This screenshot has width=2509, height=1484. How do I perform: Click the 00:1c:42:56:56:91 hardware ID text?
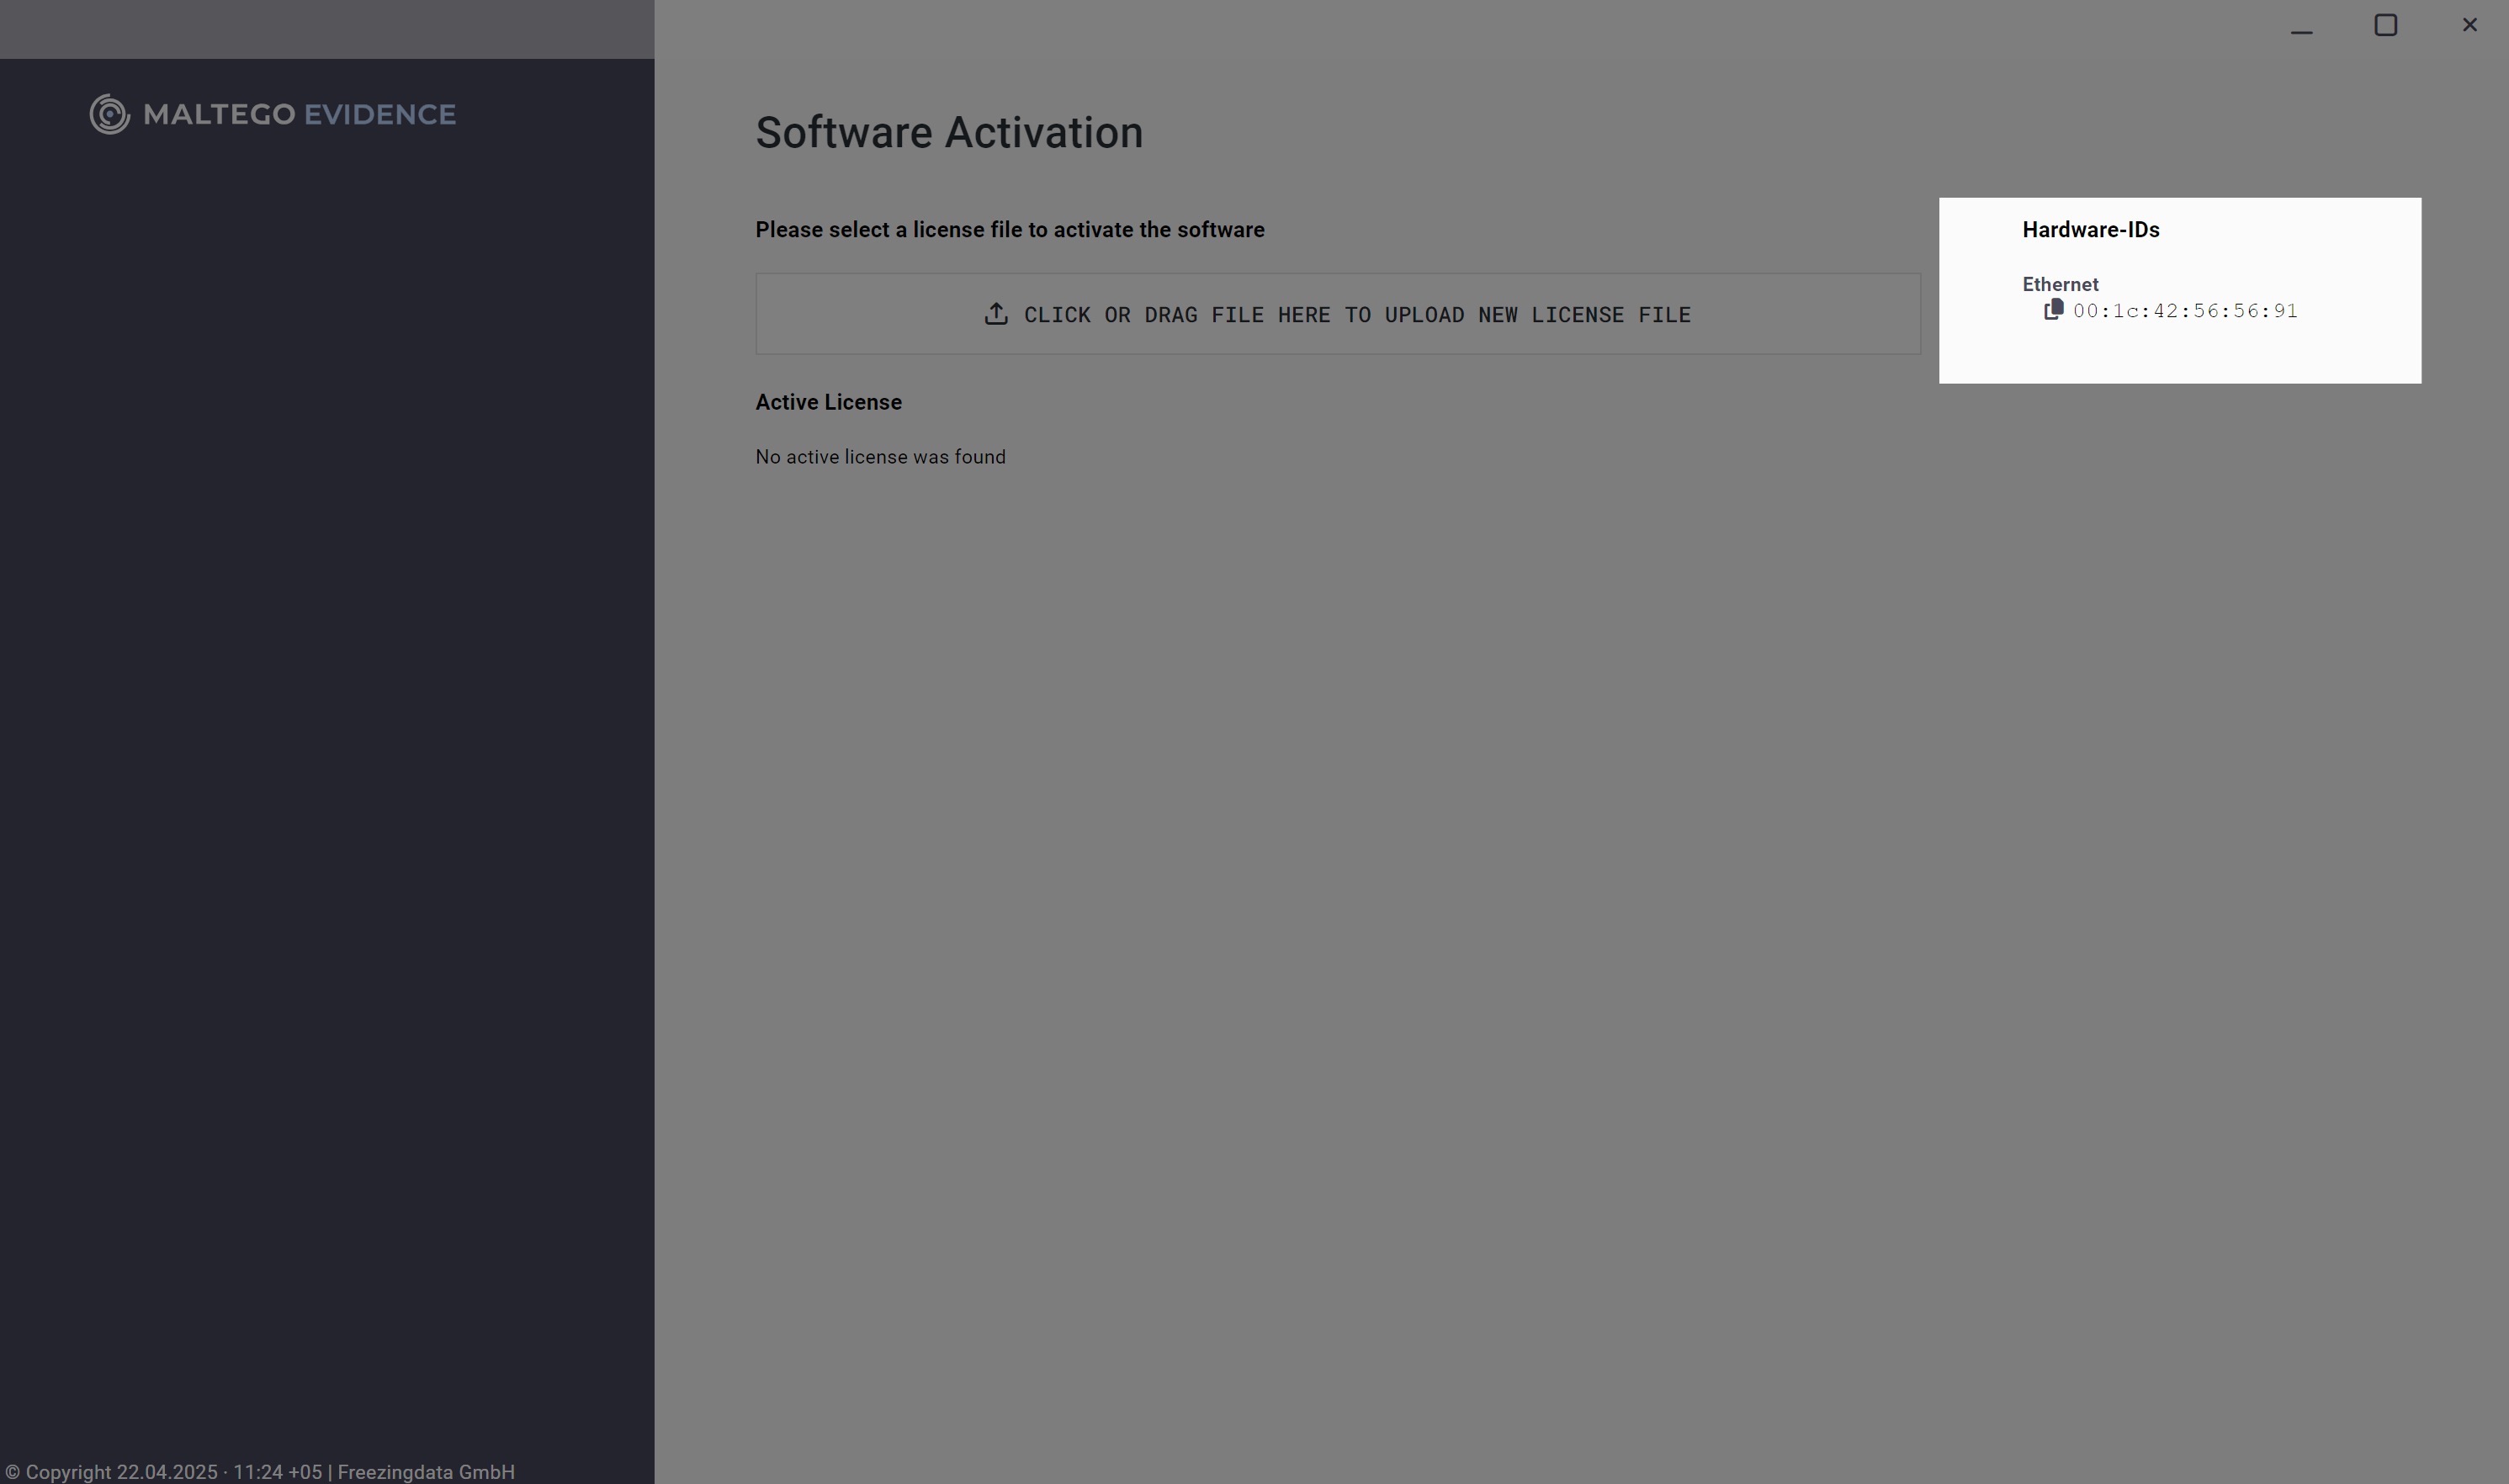[2185, 311]
